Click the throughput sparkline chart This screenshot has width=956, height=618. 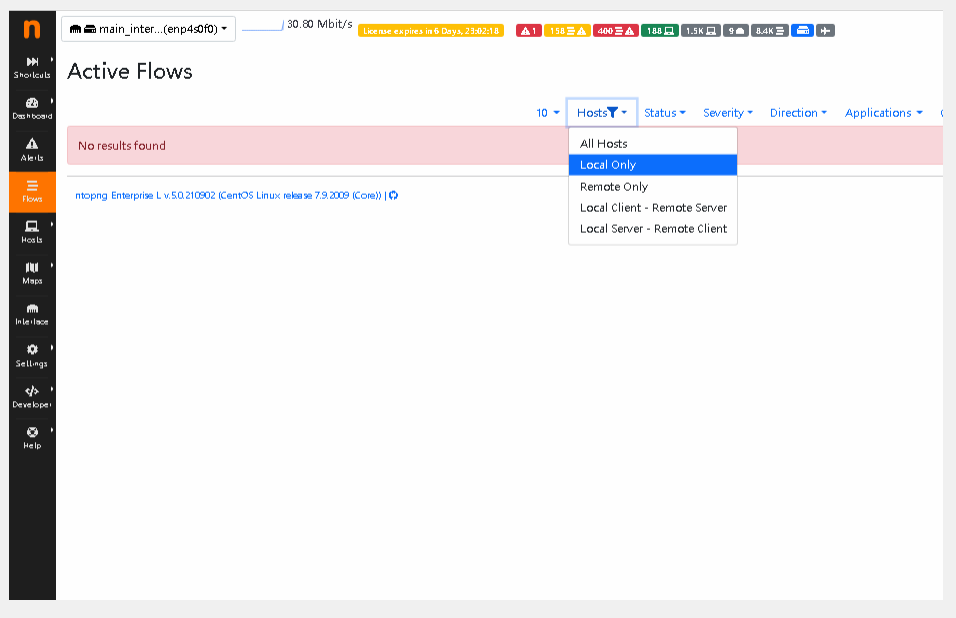tap(263, 26)
